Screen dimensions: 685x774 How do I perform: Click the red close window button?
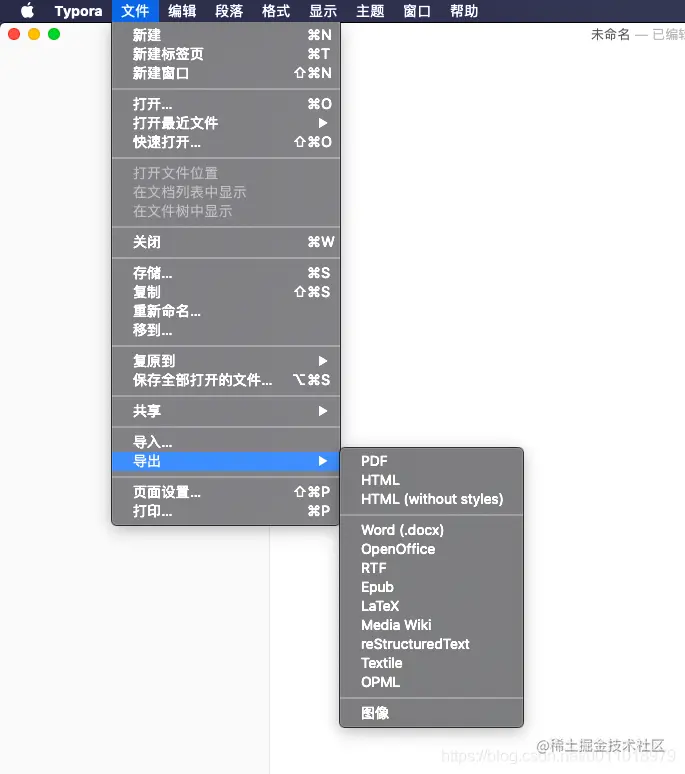pos(14,34)
